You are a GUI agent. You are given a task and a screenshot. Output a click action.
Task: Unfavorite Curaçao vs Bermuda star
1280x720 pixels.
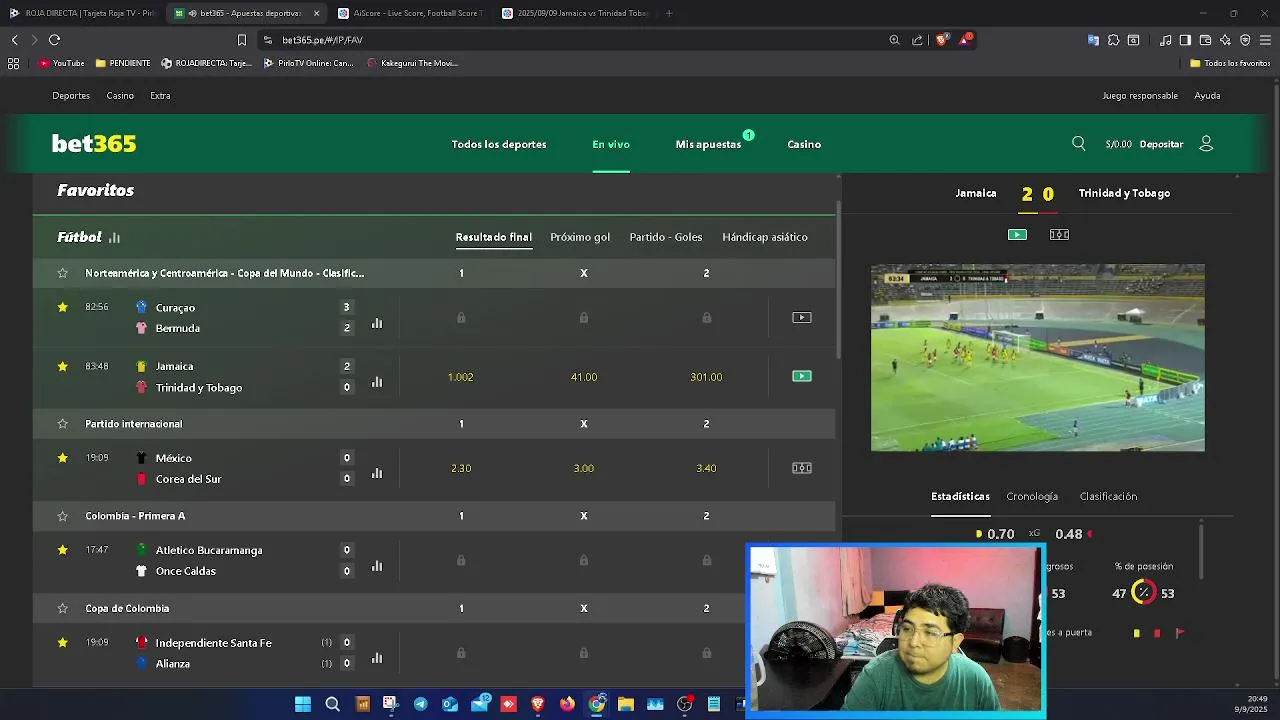pyautogui.click(x=62, y=307)
